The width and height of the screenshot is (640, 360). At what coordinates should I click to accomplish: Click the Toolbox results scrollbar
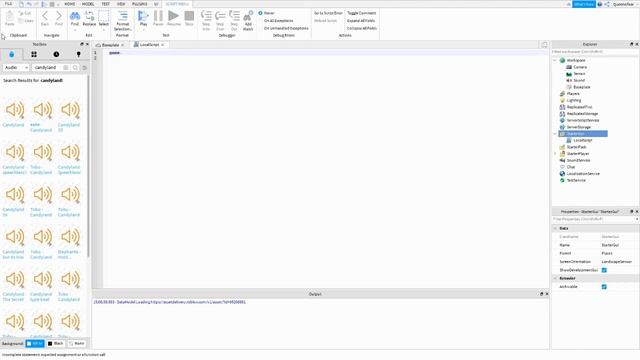pyautogui.click(x=88, y=166)
